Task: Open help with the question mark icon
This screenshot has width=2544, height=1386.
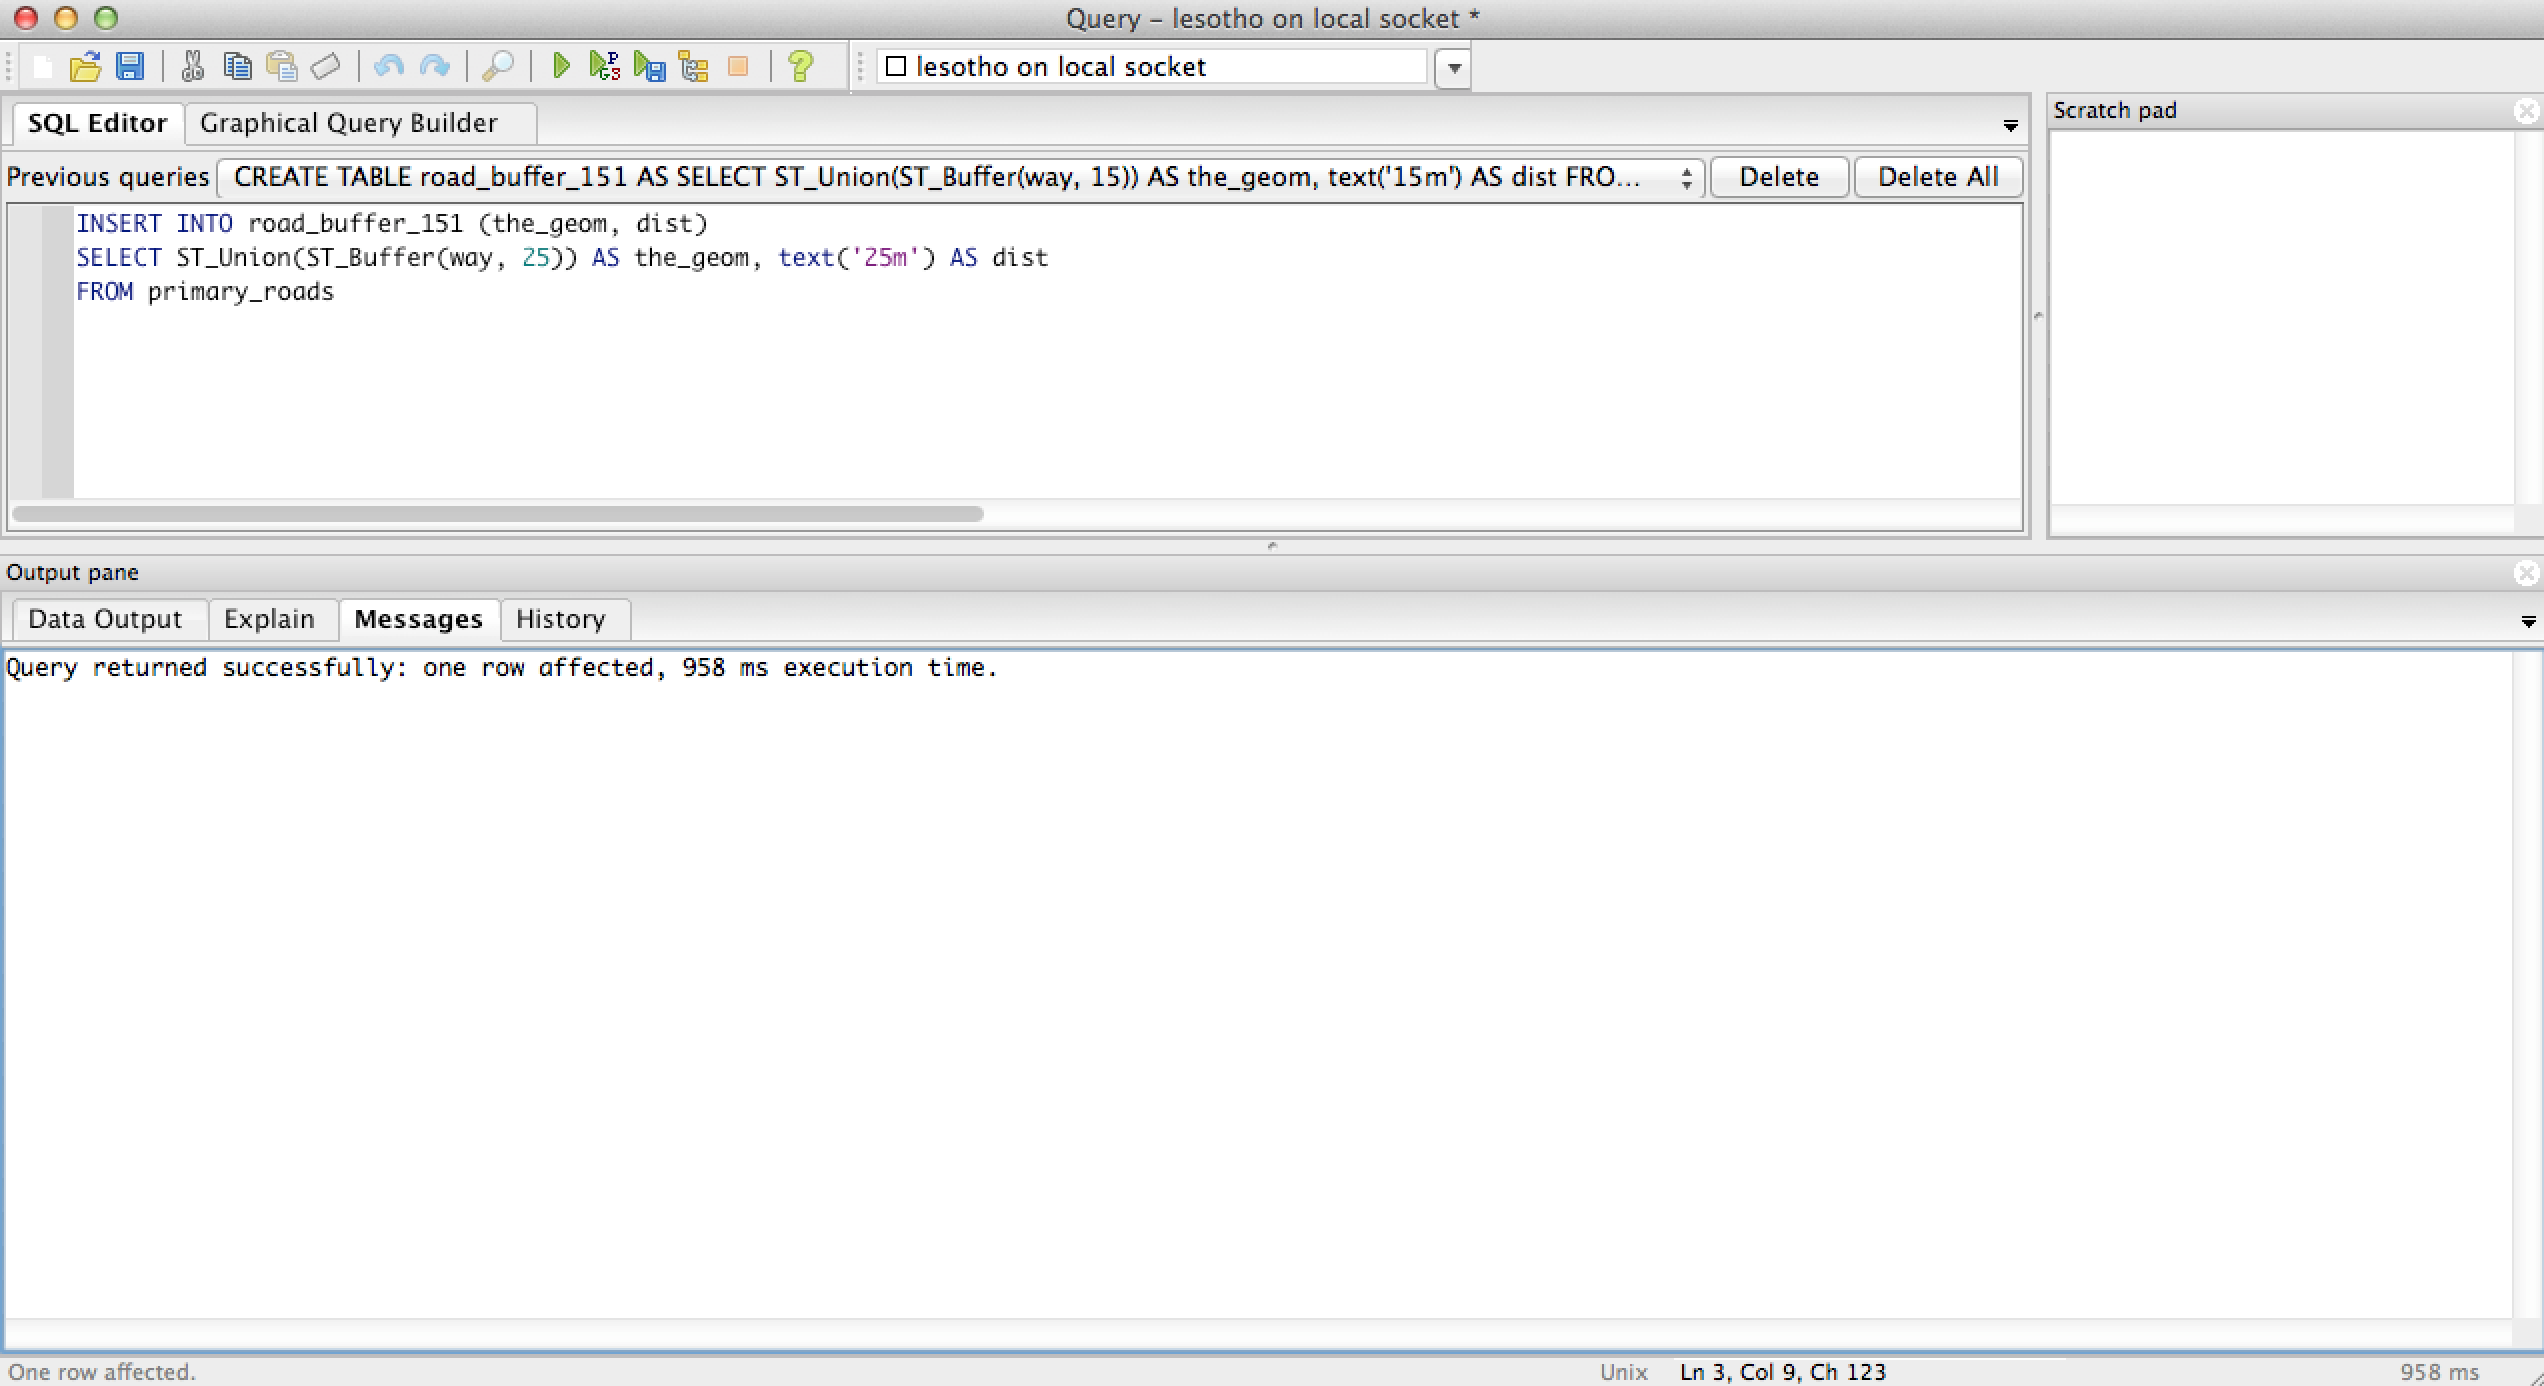Action: pos(800,67)
